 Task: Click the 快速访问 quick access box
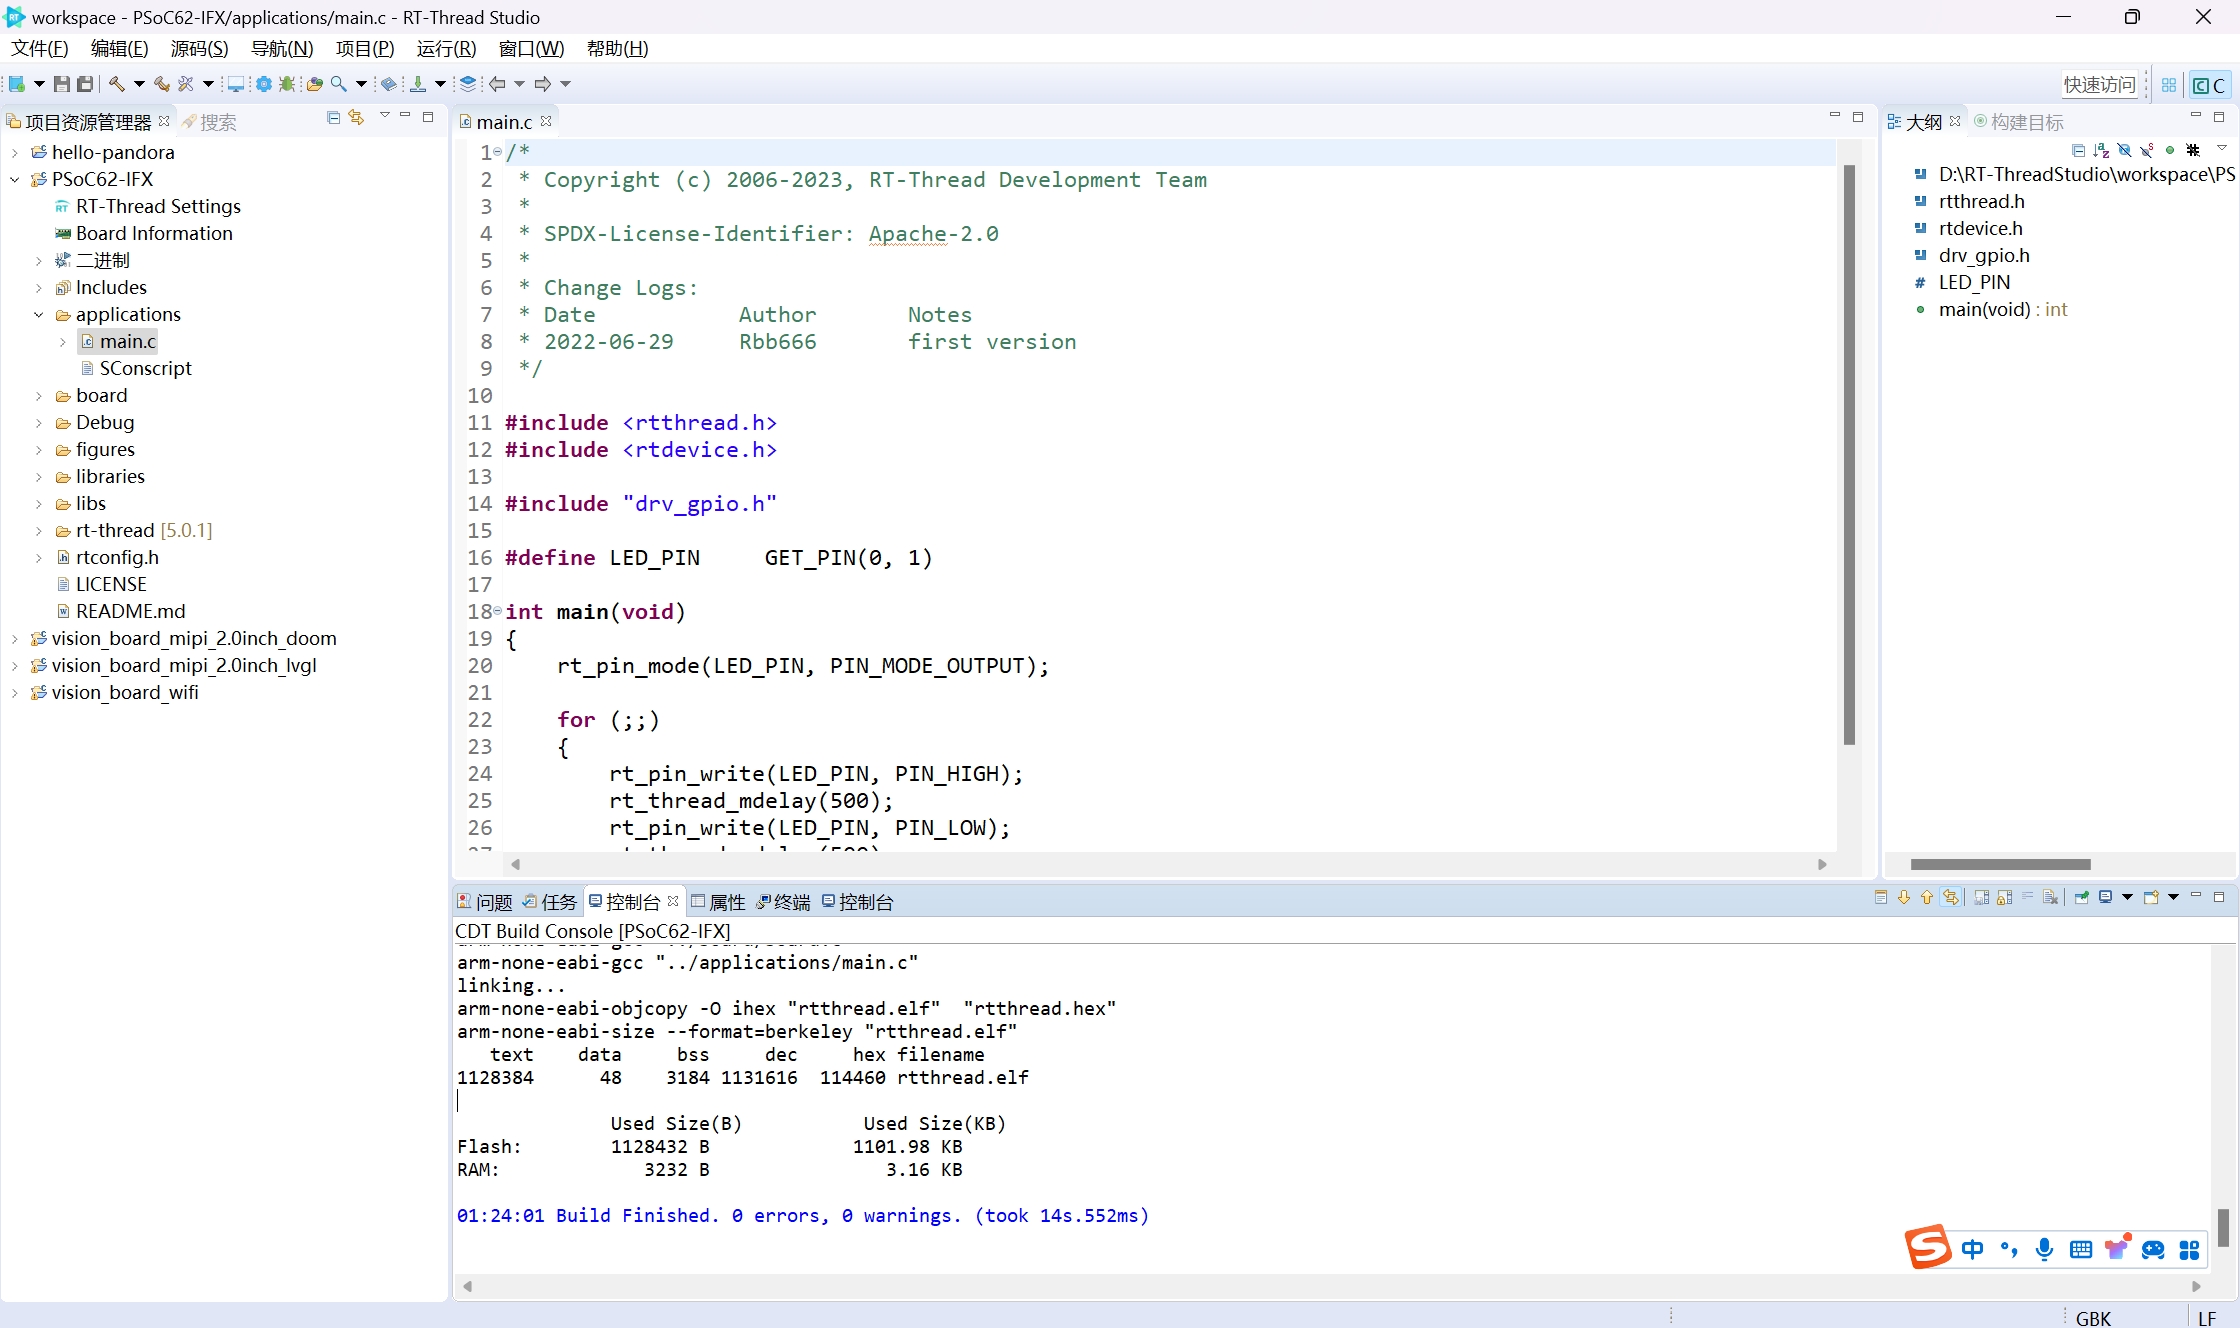point(2099,85)
